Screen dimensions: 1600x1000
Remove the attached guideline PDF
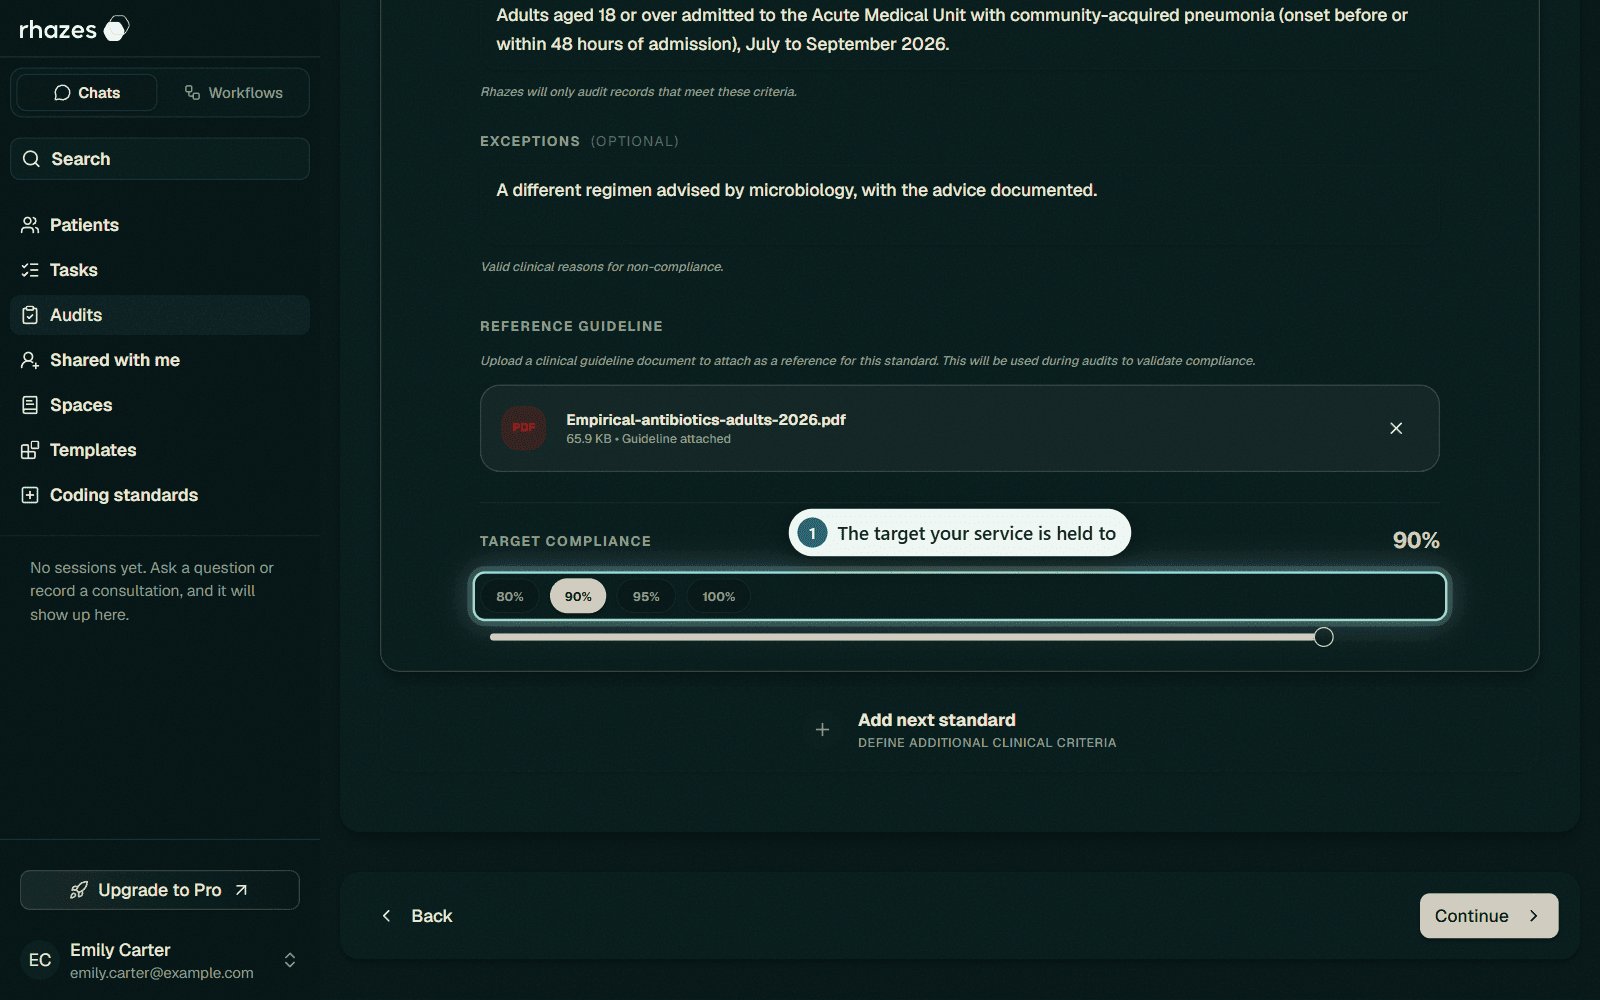(x=1396, y=428)
